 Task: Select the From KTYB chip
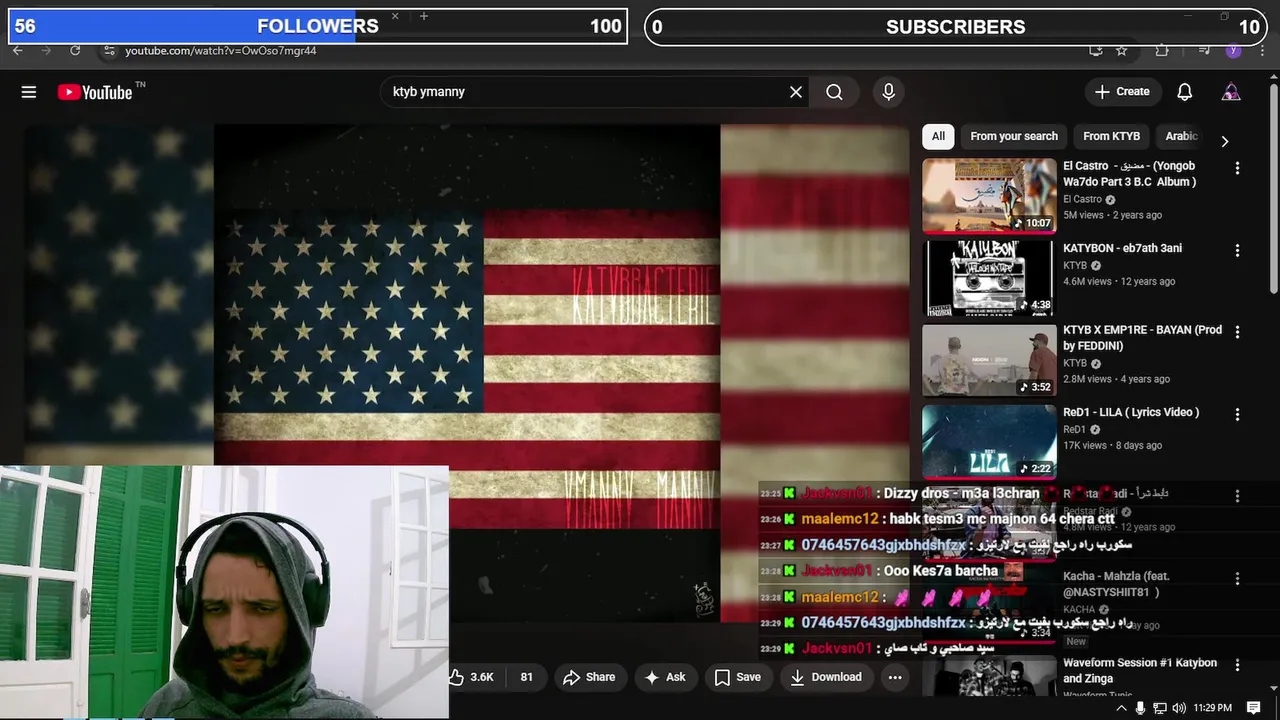1111,136
